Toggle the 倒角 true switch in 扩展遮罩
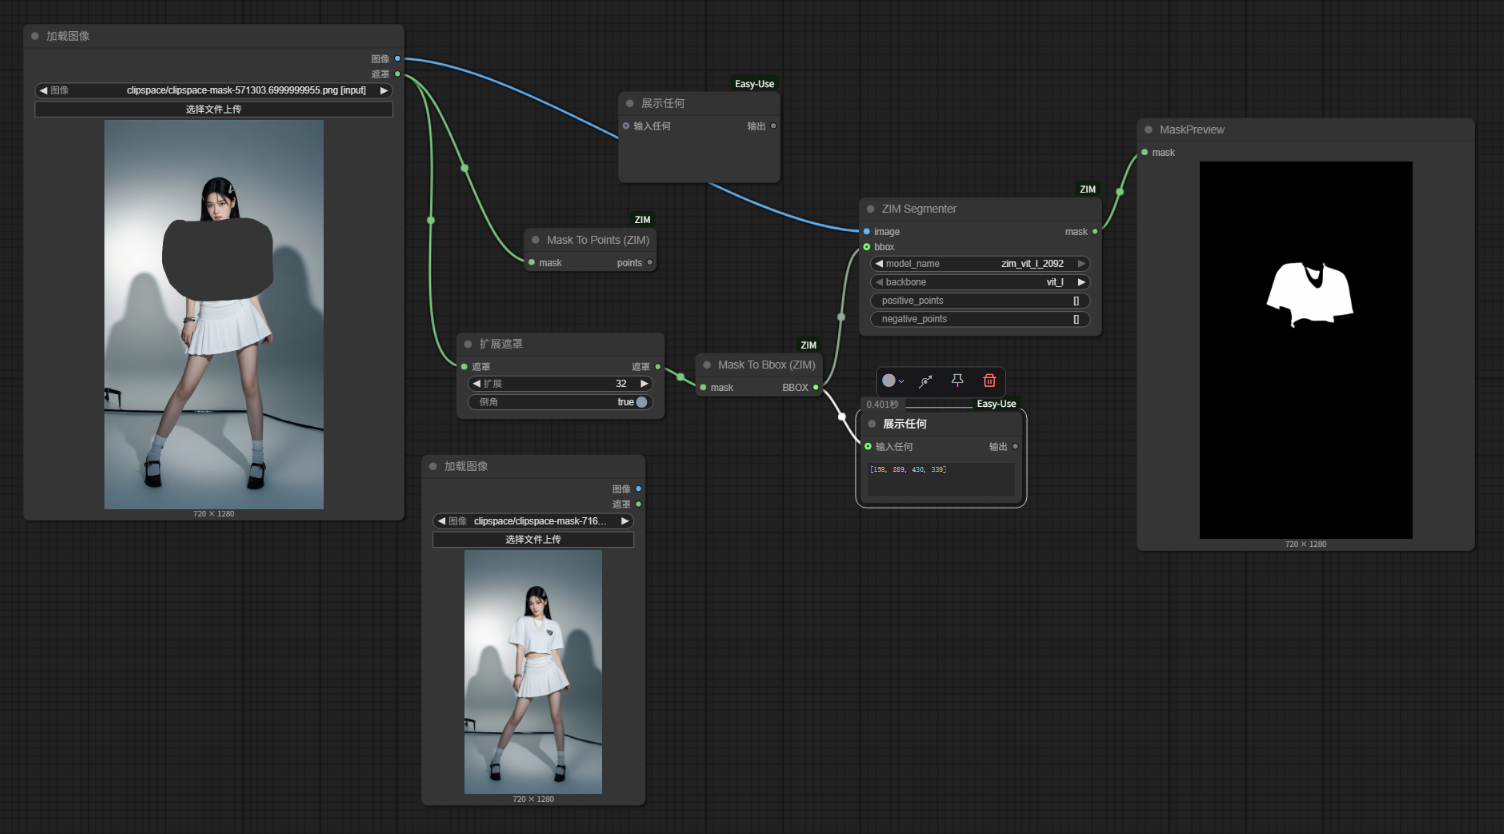This screenshot has width=1504, height=834. coord(641,402)
